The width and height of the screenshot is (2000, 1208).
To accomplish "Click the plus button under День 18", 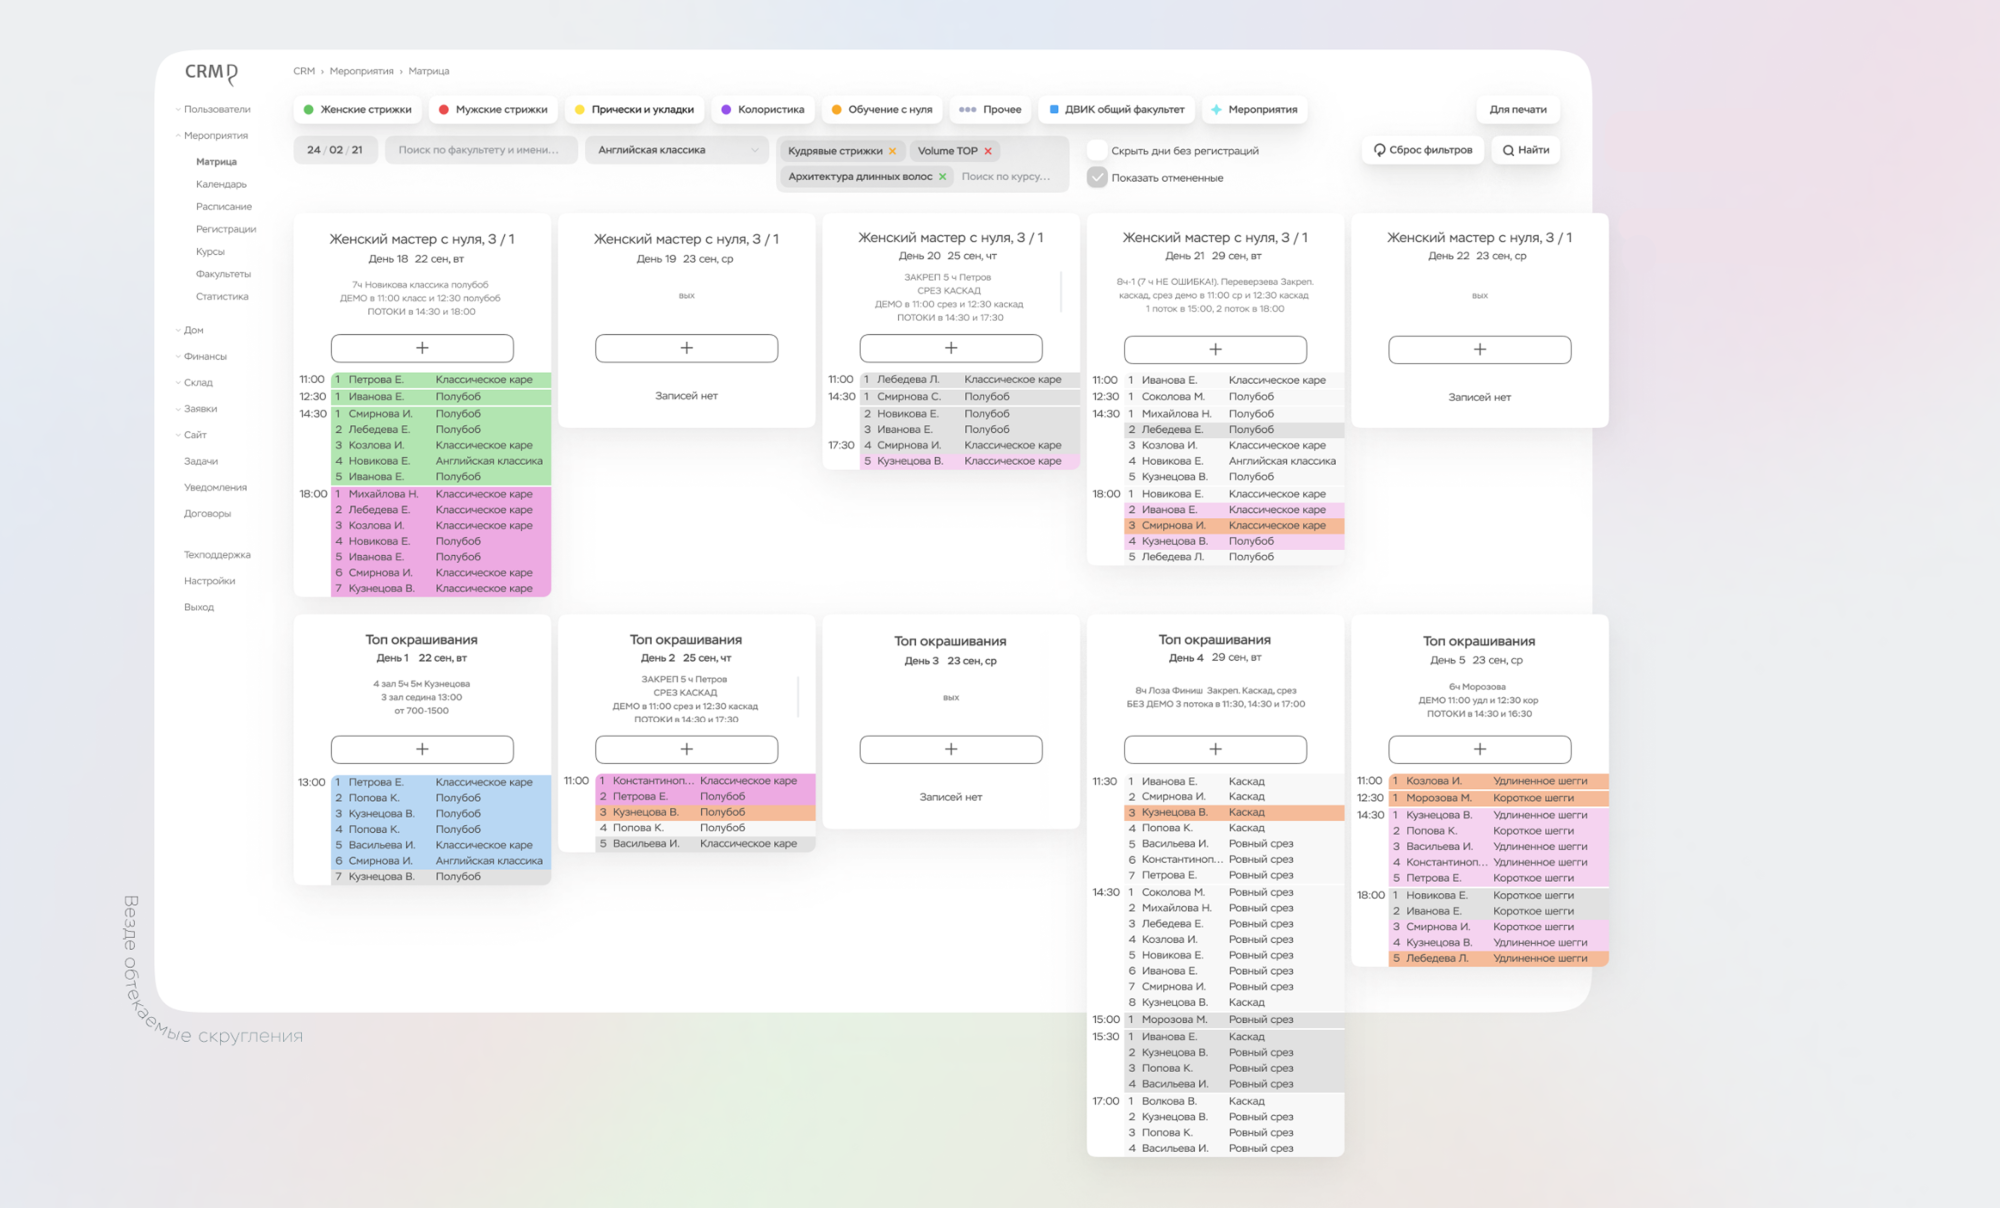I will pos(422,348).
